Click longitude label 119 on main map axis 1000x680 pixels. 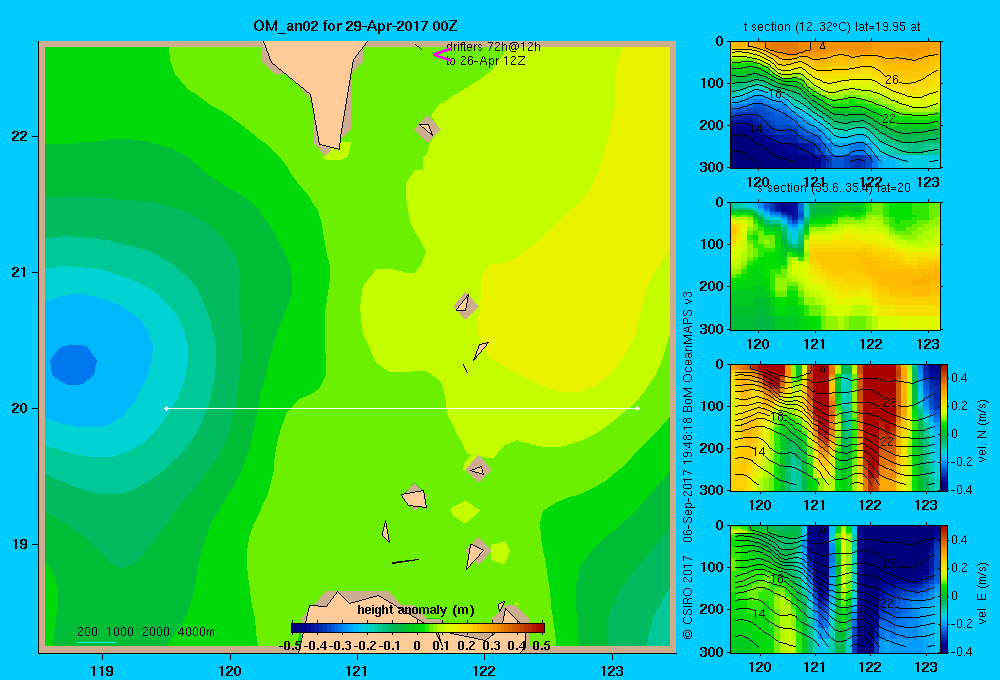[x=102, y=670]
